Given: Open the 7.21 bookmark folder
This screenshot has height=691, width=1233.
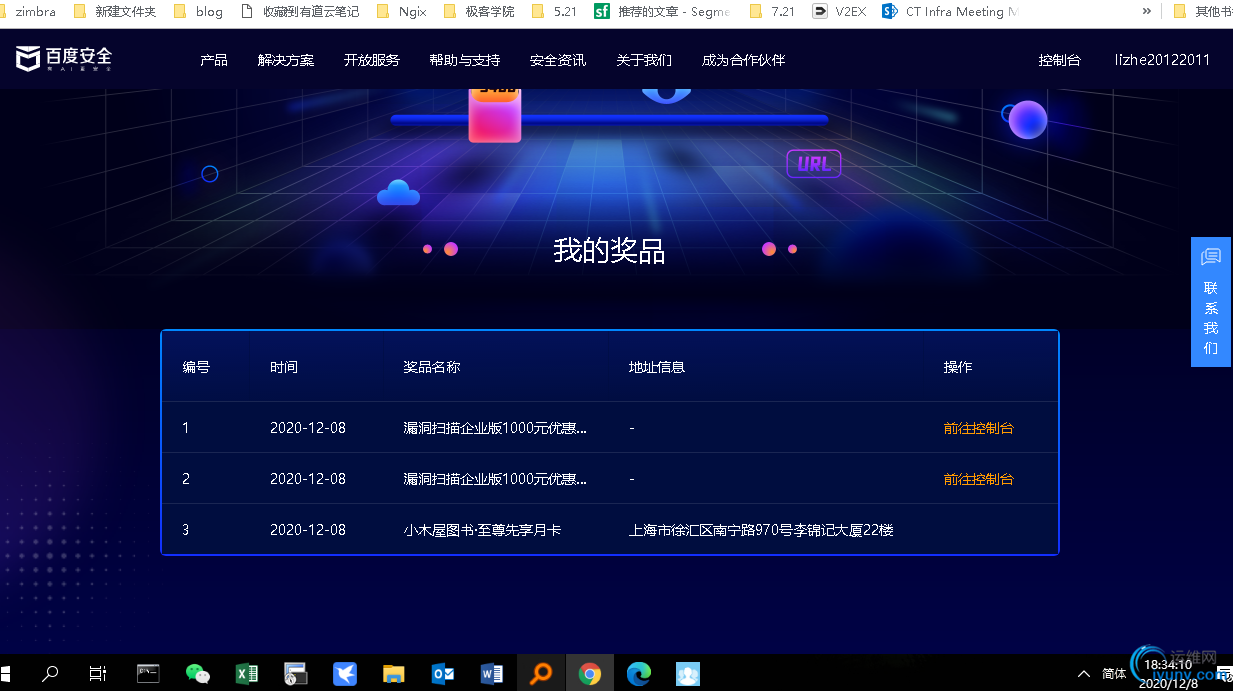Looking at the screenshot, I should tap(772, 12).
